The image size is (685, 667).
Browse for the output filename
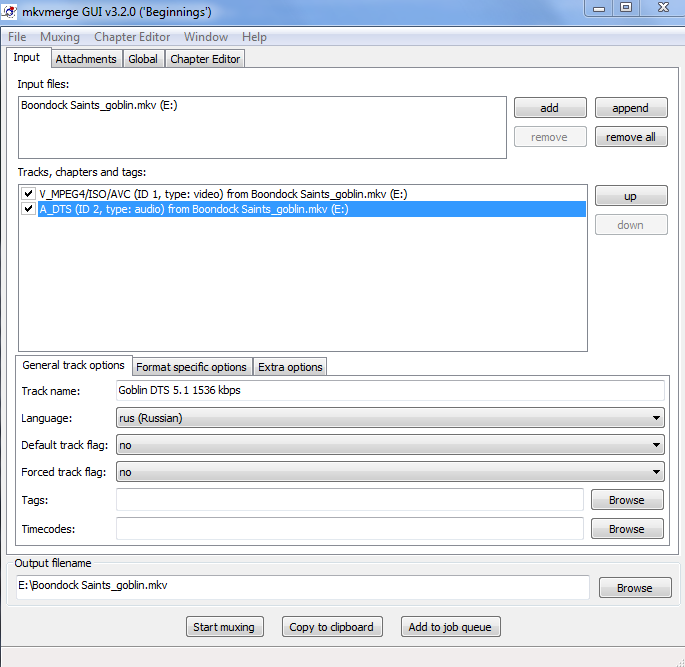pyautogui.click(x=634, y=588)
